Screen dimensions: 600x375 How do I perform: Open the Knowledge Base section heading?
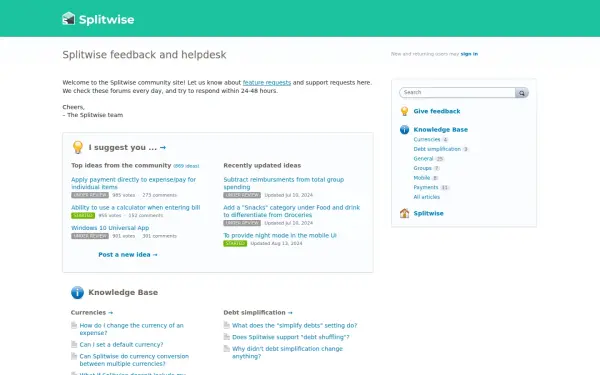click(123, 292)
